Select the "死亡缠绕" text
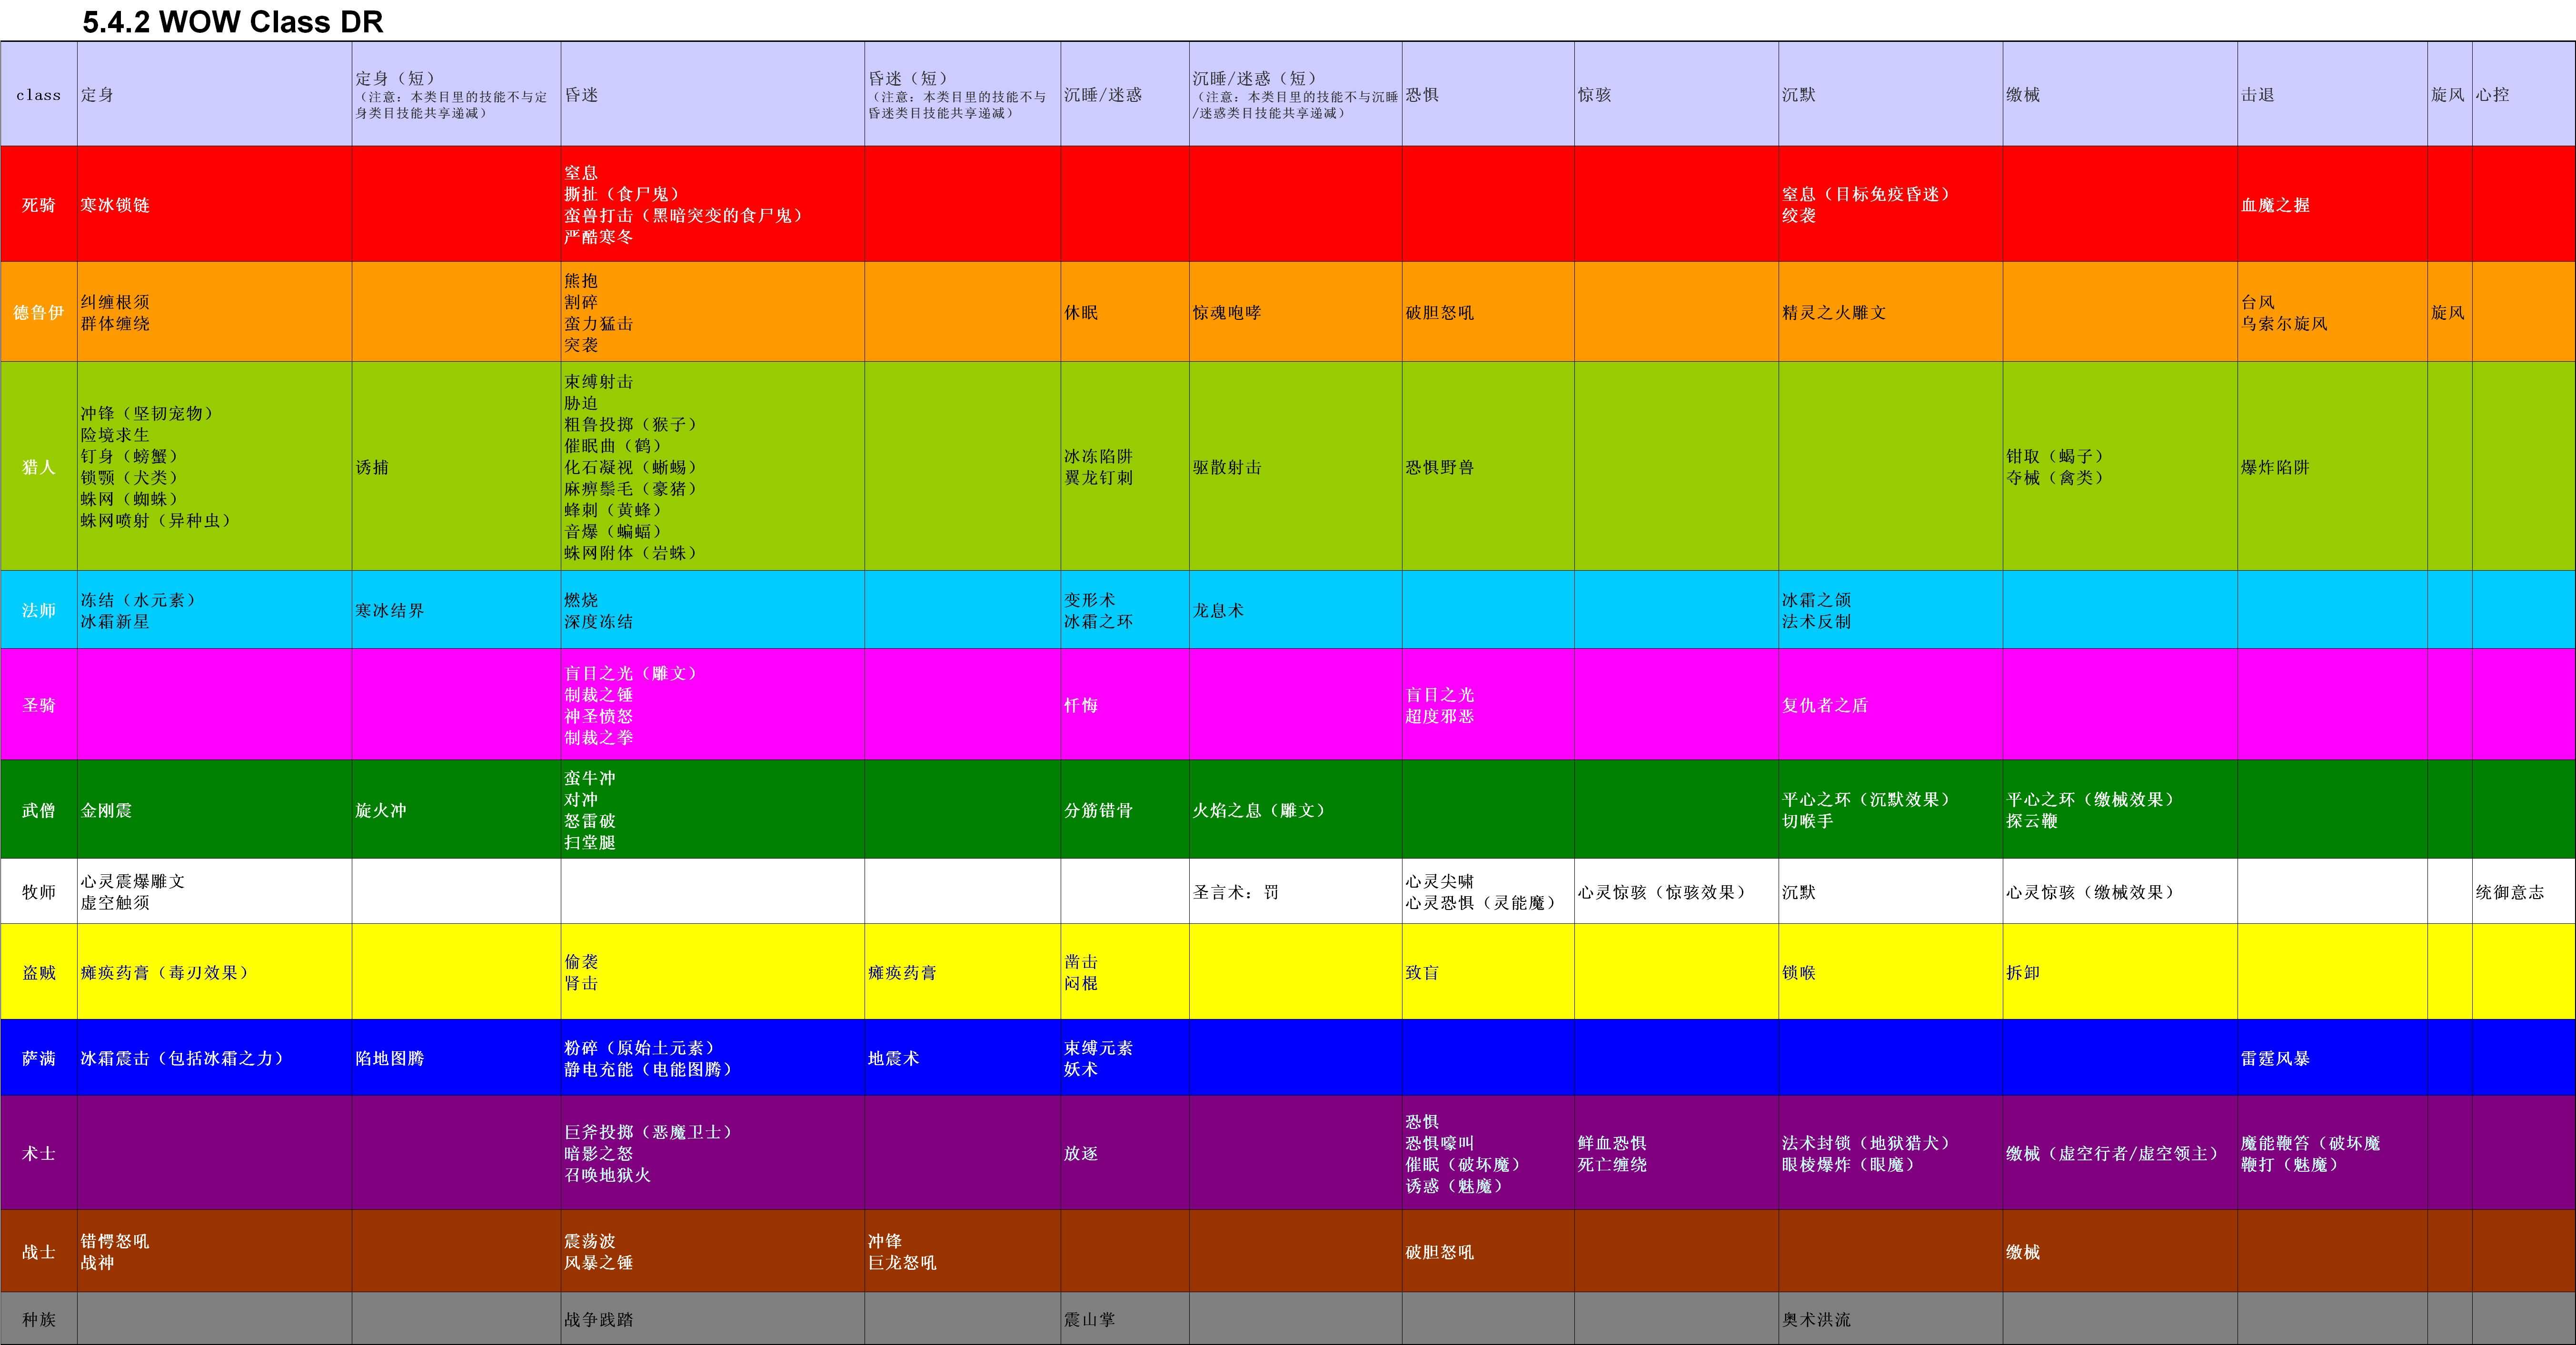2576x1345 pixels. pos(1612,1164)
